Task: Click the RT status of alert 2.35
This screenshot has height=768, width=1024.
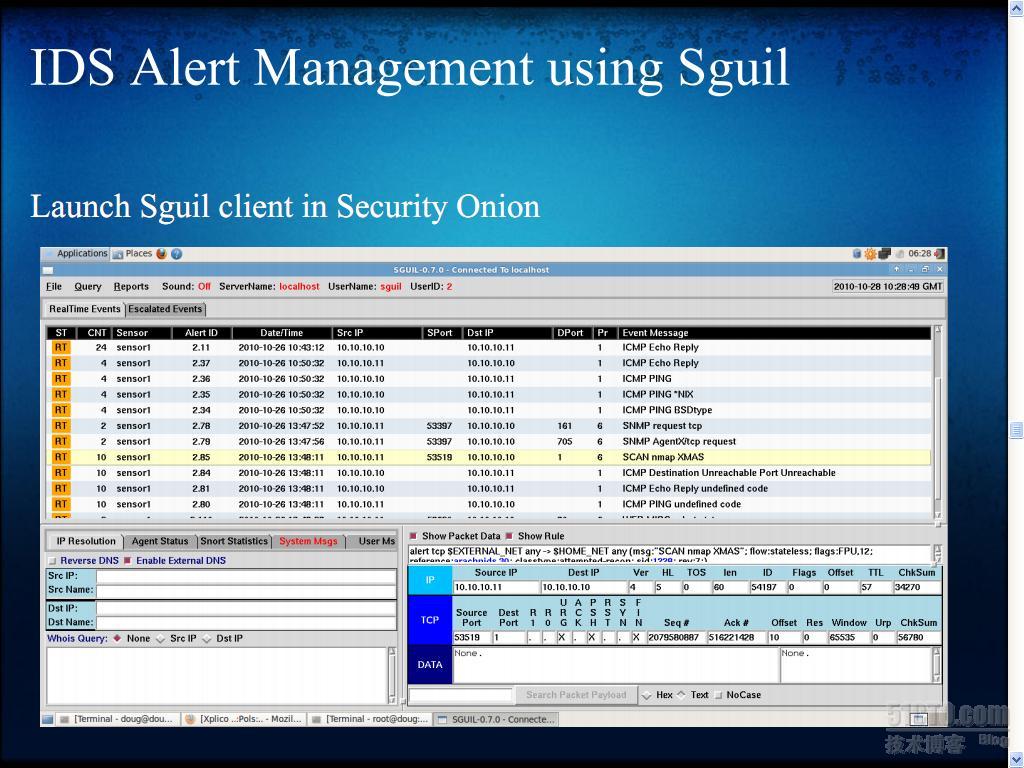Action: click(x=61, y=394)
